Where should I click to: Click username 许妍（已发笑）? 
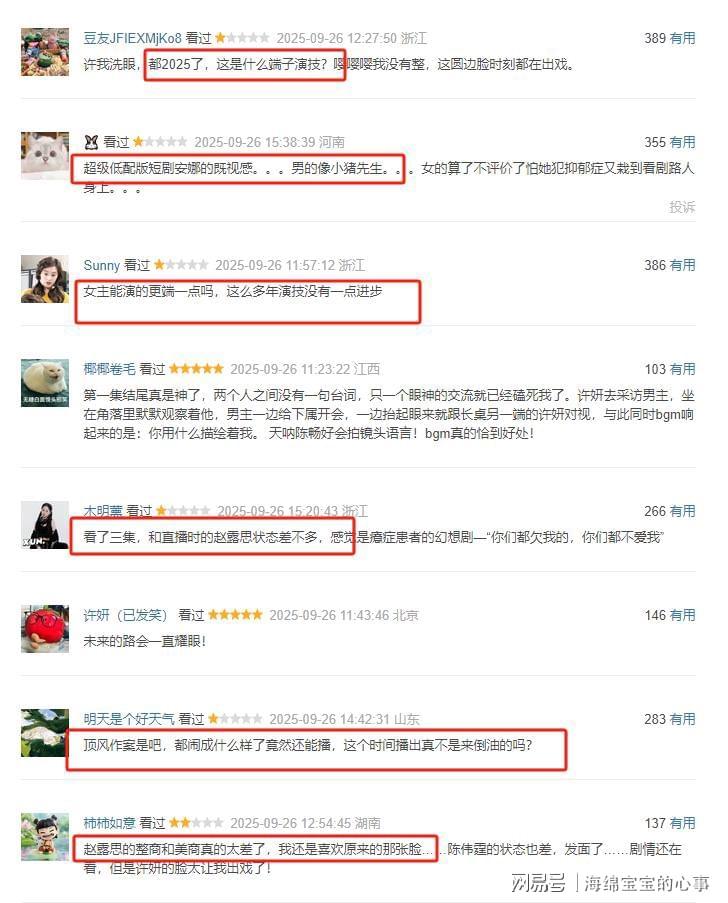tap(126, 615)
